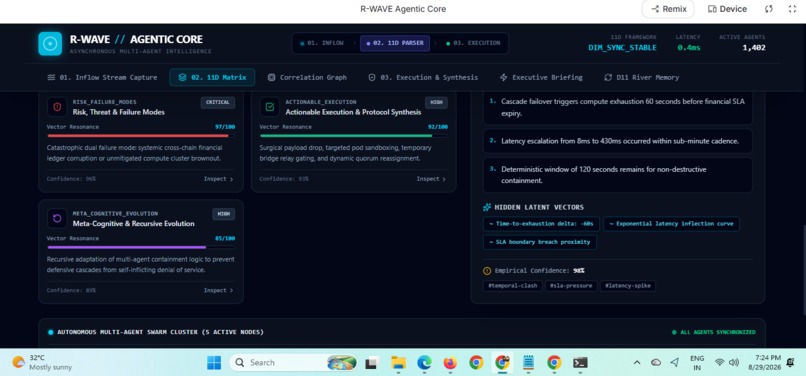Toggle fullscreen with the expand icon
This screenshot has height=376, width=806.
(x=792, y=9)
